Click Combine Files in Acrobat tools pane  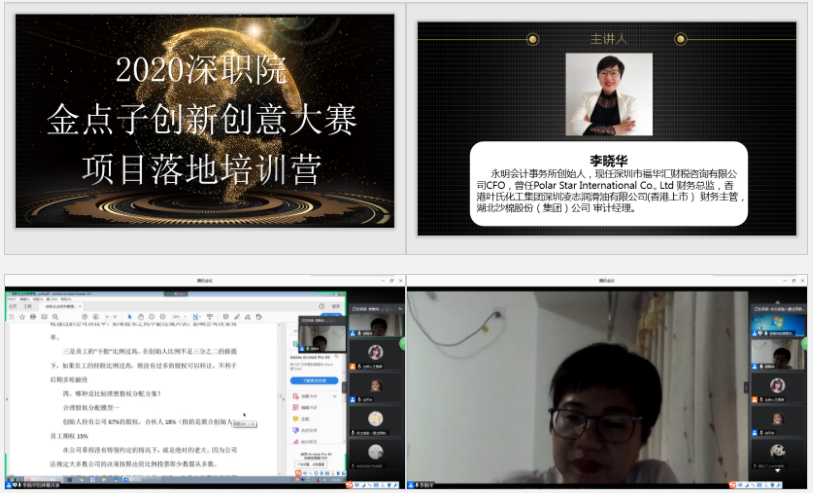305,430
